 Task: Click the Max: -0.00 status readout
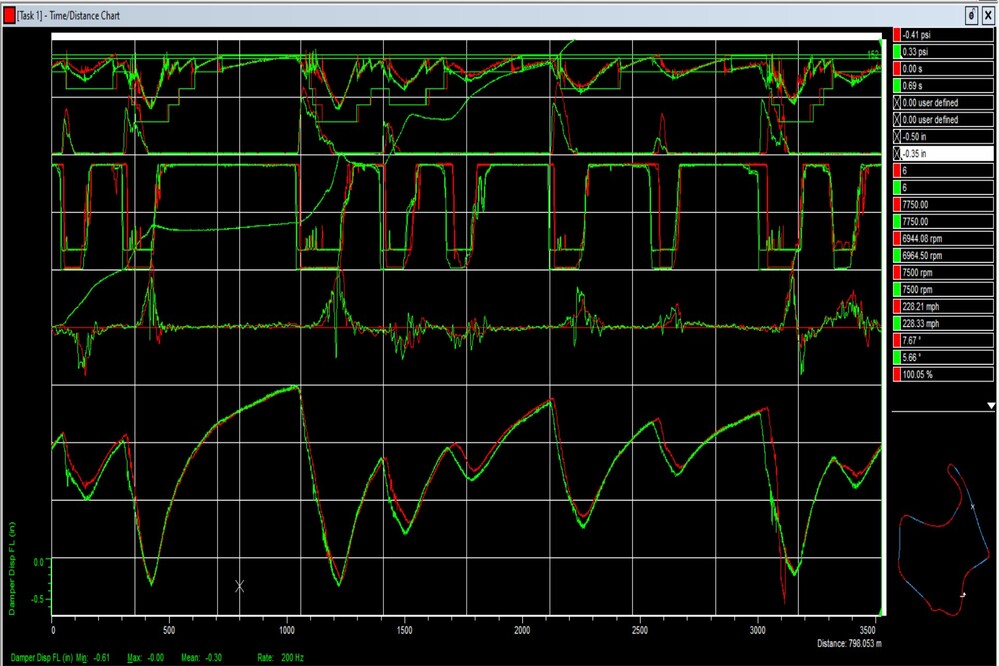click(146, 658)
